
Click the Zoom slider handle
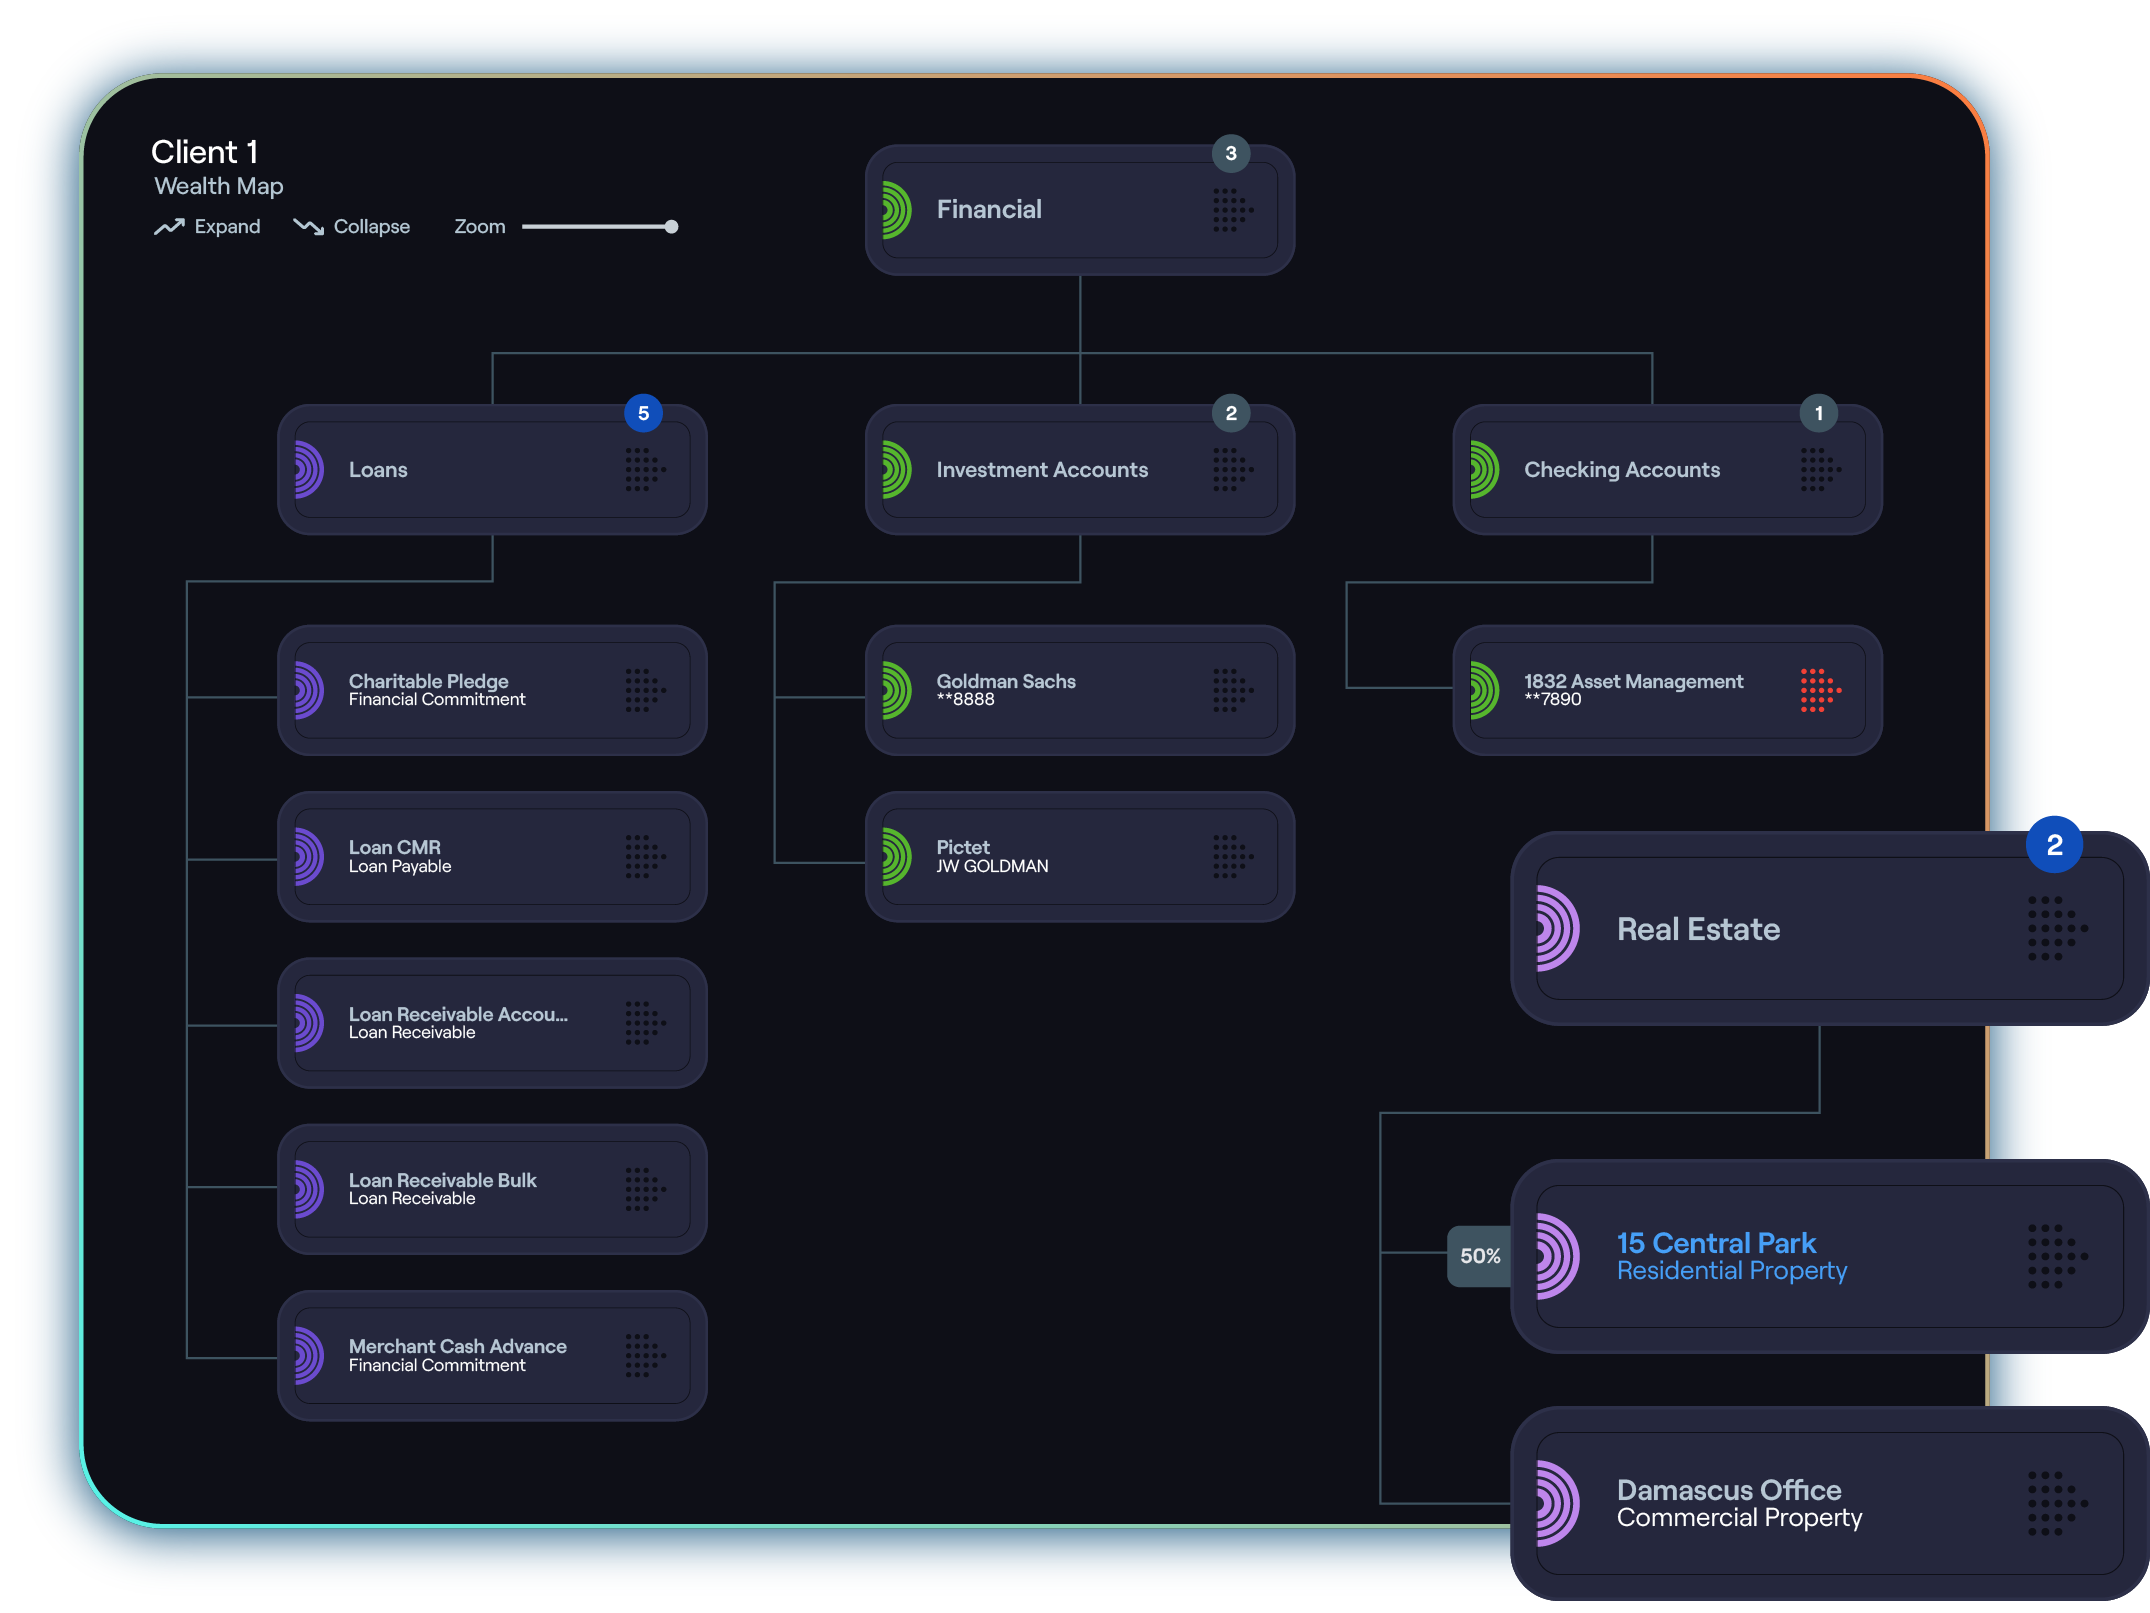point(672,227)
